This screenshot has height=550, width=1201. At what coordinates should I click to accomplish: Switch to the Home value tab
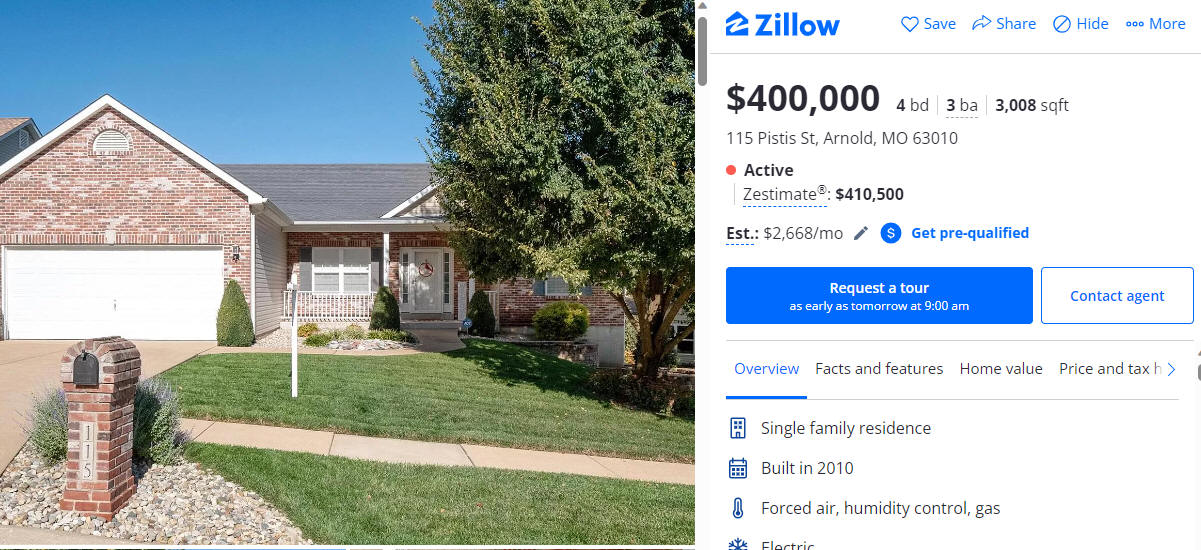click(1001, 369)
